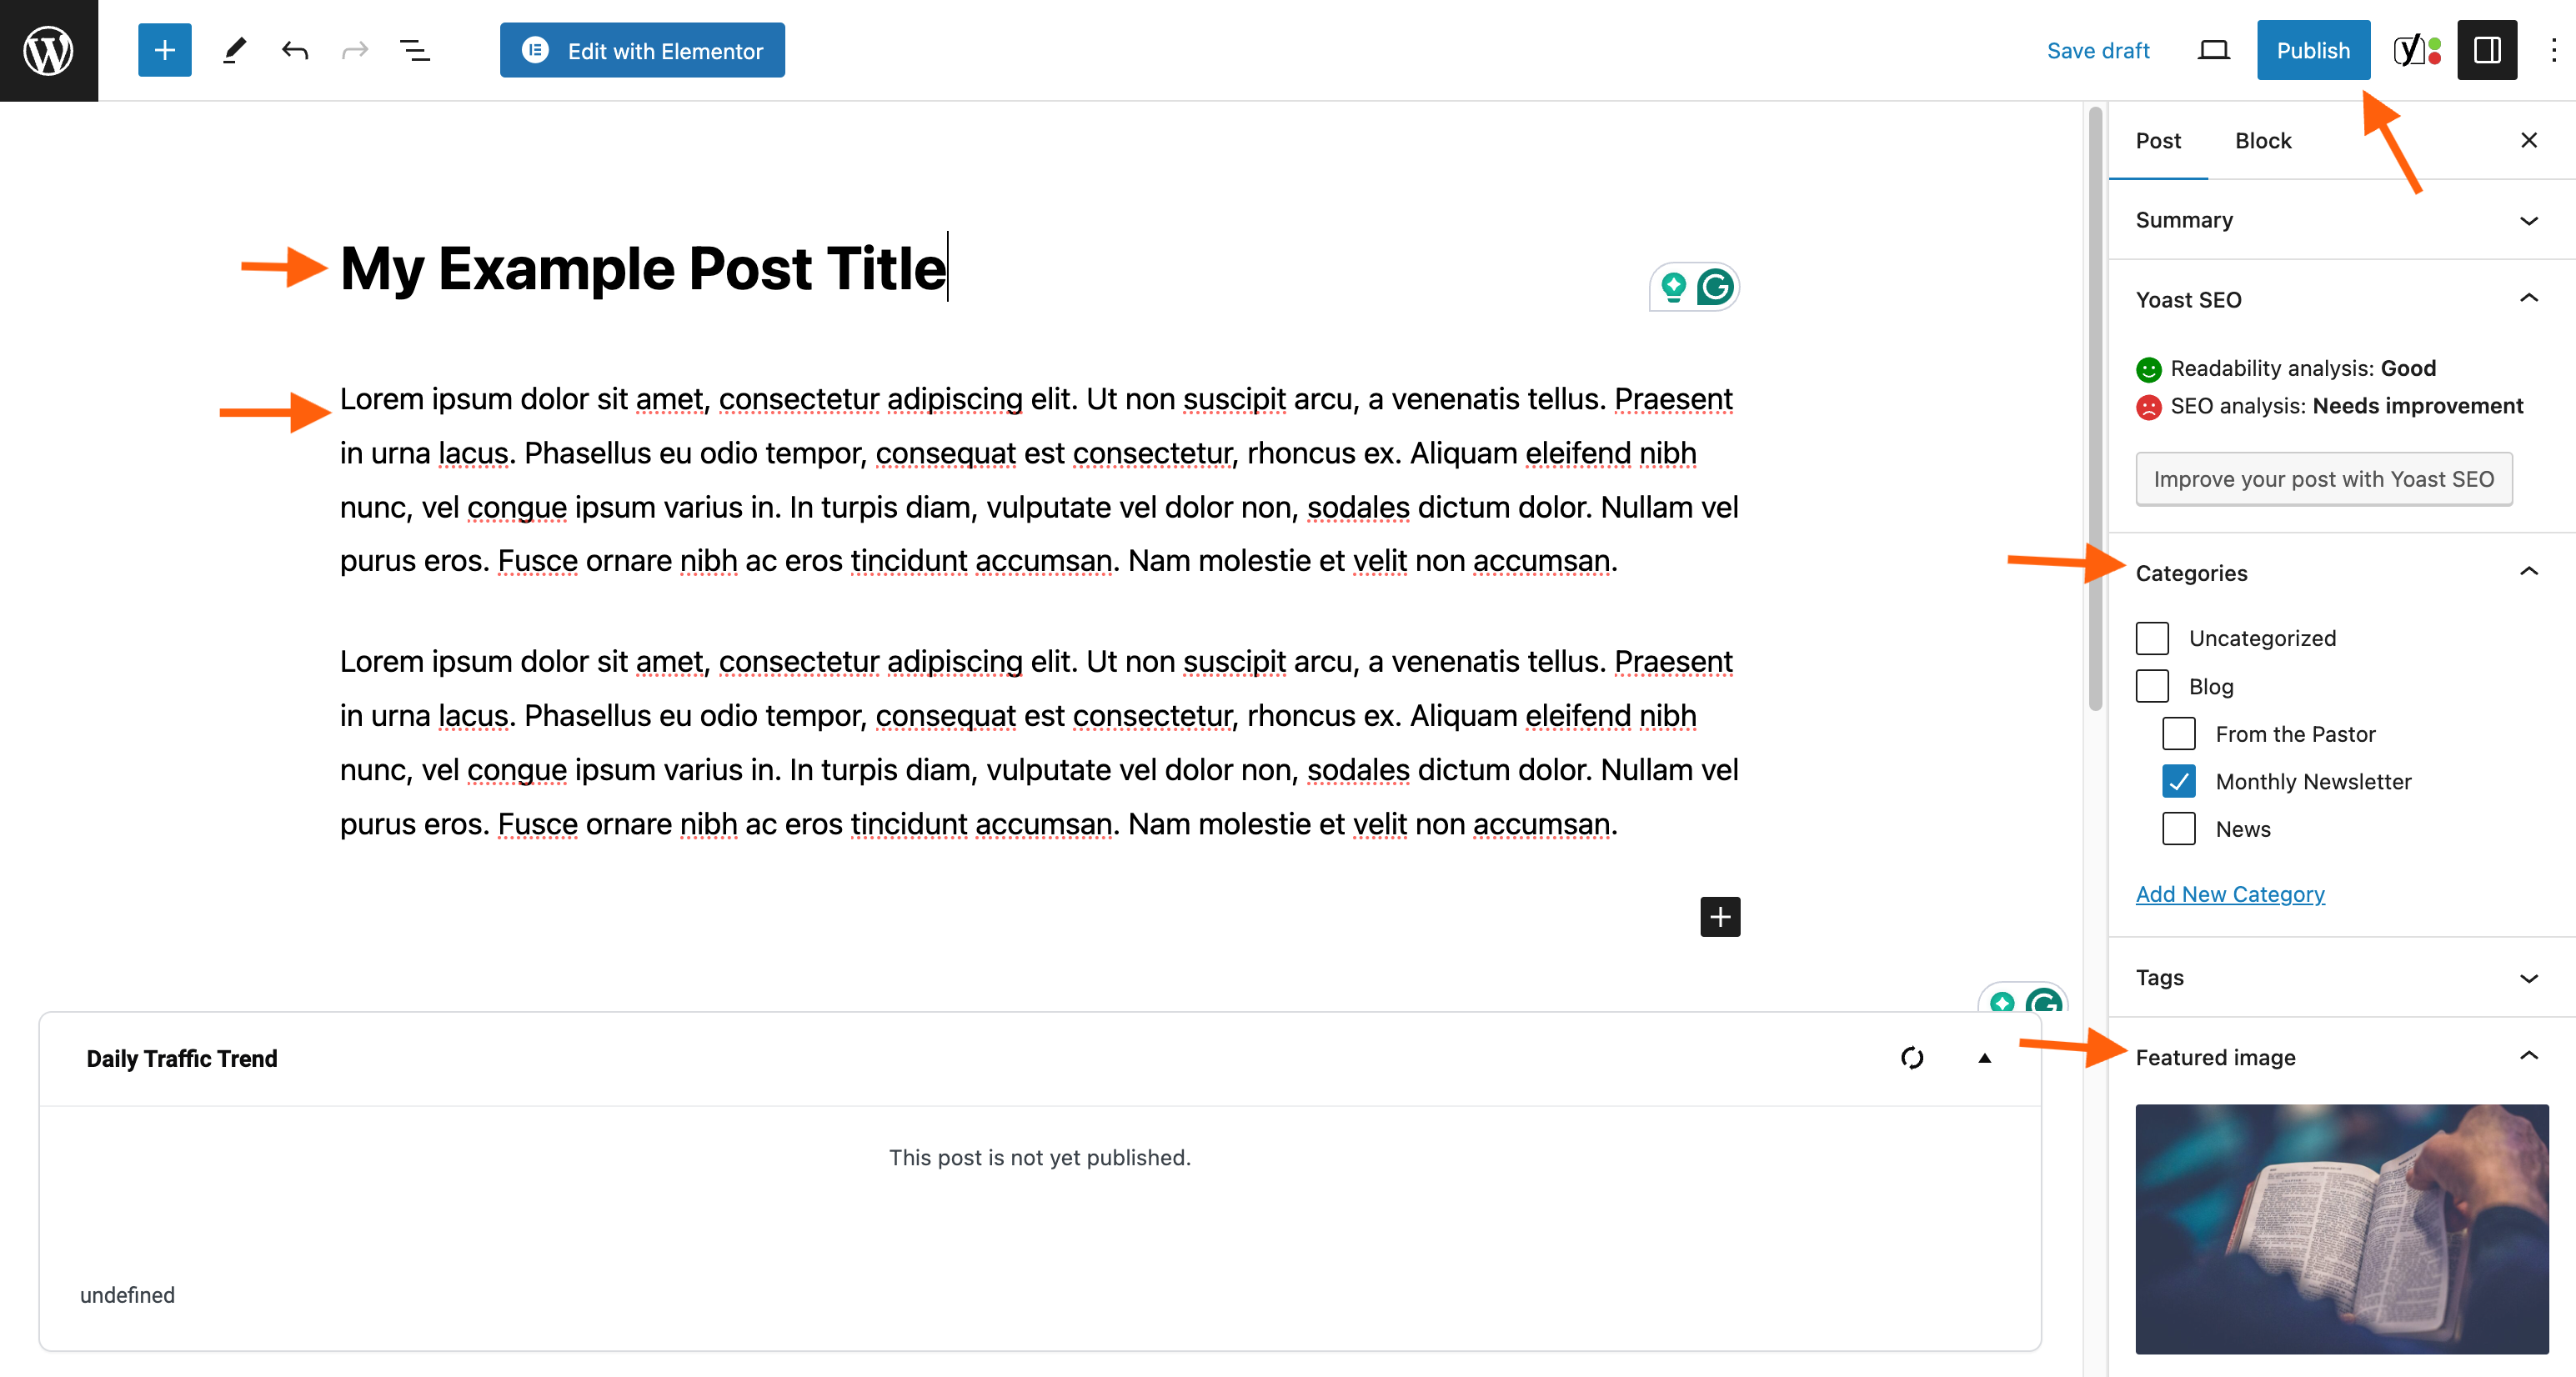
Task: Select the Tools pencil icon
Action: pyautogui.click(x=234, y=50)
